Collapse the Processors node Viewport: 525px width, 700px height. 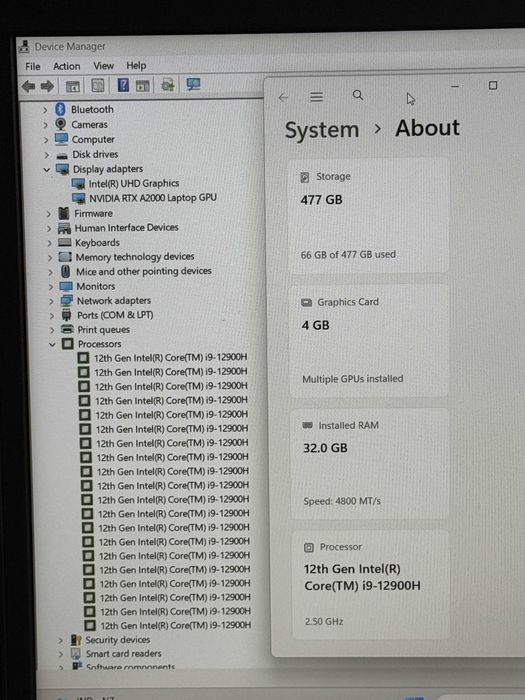pos(52,344)
